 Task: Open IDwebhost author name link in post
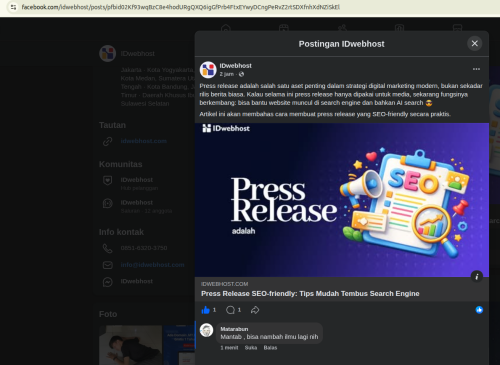(235, 66)
